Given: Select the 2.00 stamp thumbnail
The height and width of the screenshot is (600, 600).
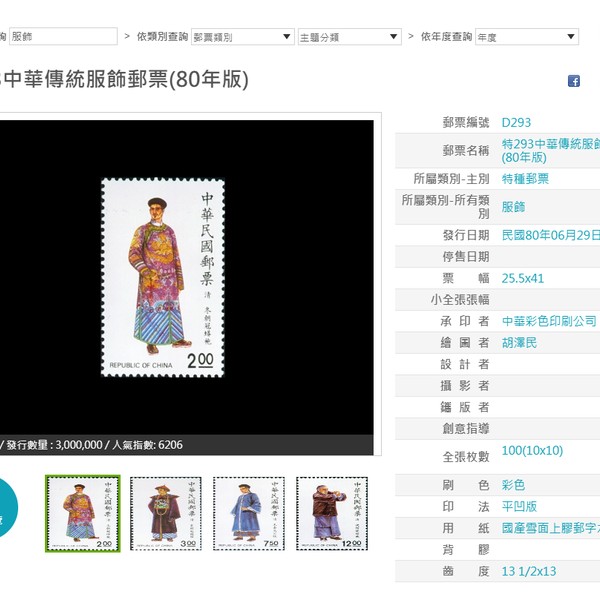Looking at the screenshot, I should [83, 514].
